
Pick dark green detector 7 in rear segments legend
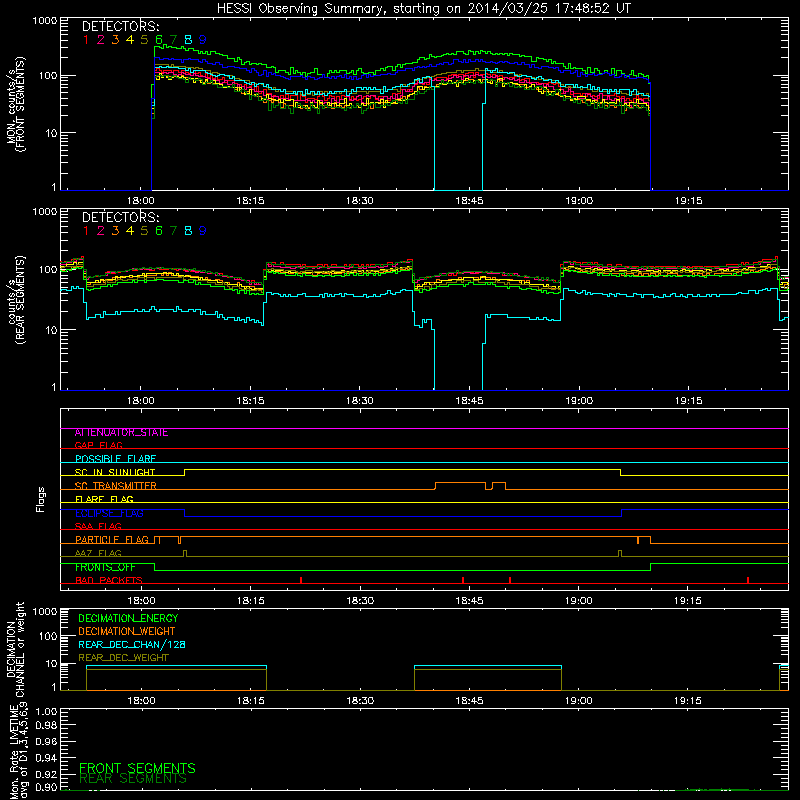[173, 231]
